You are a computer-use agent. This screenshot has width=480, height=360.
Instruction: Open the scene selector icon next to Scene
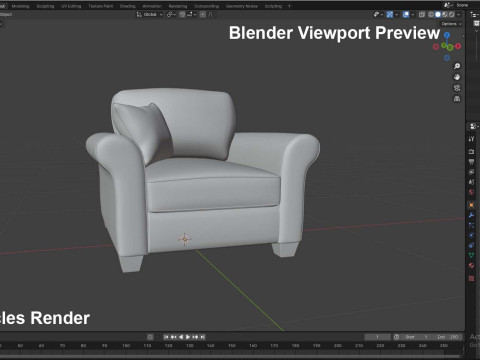point(449,5)
